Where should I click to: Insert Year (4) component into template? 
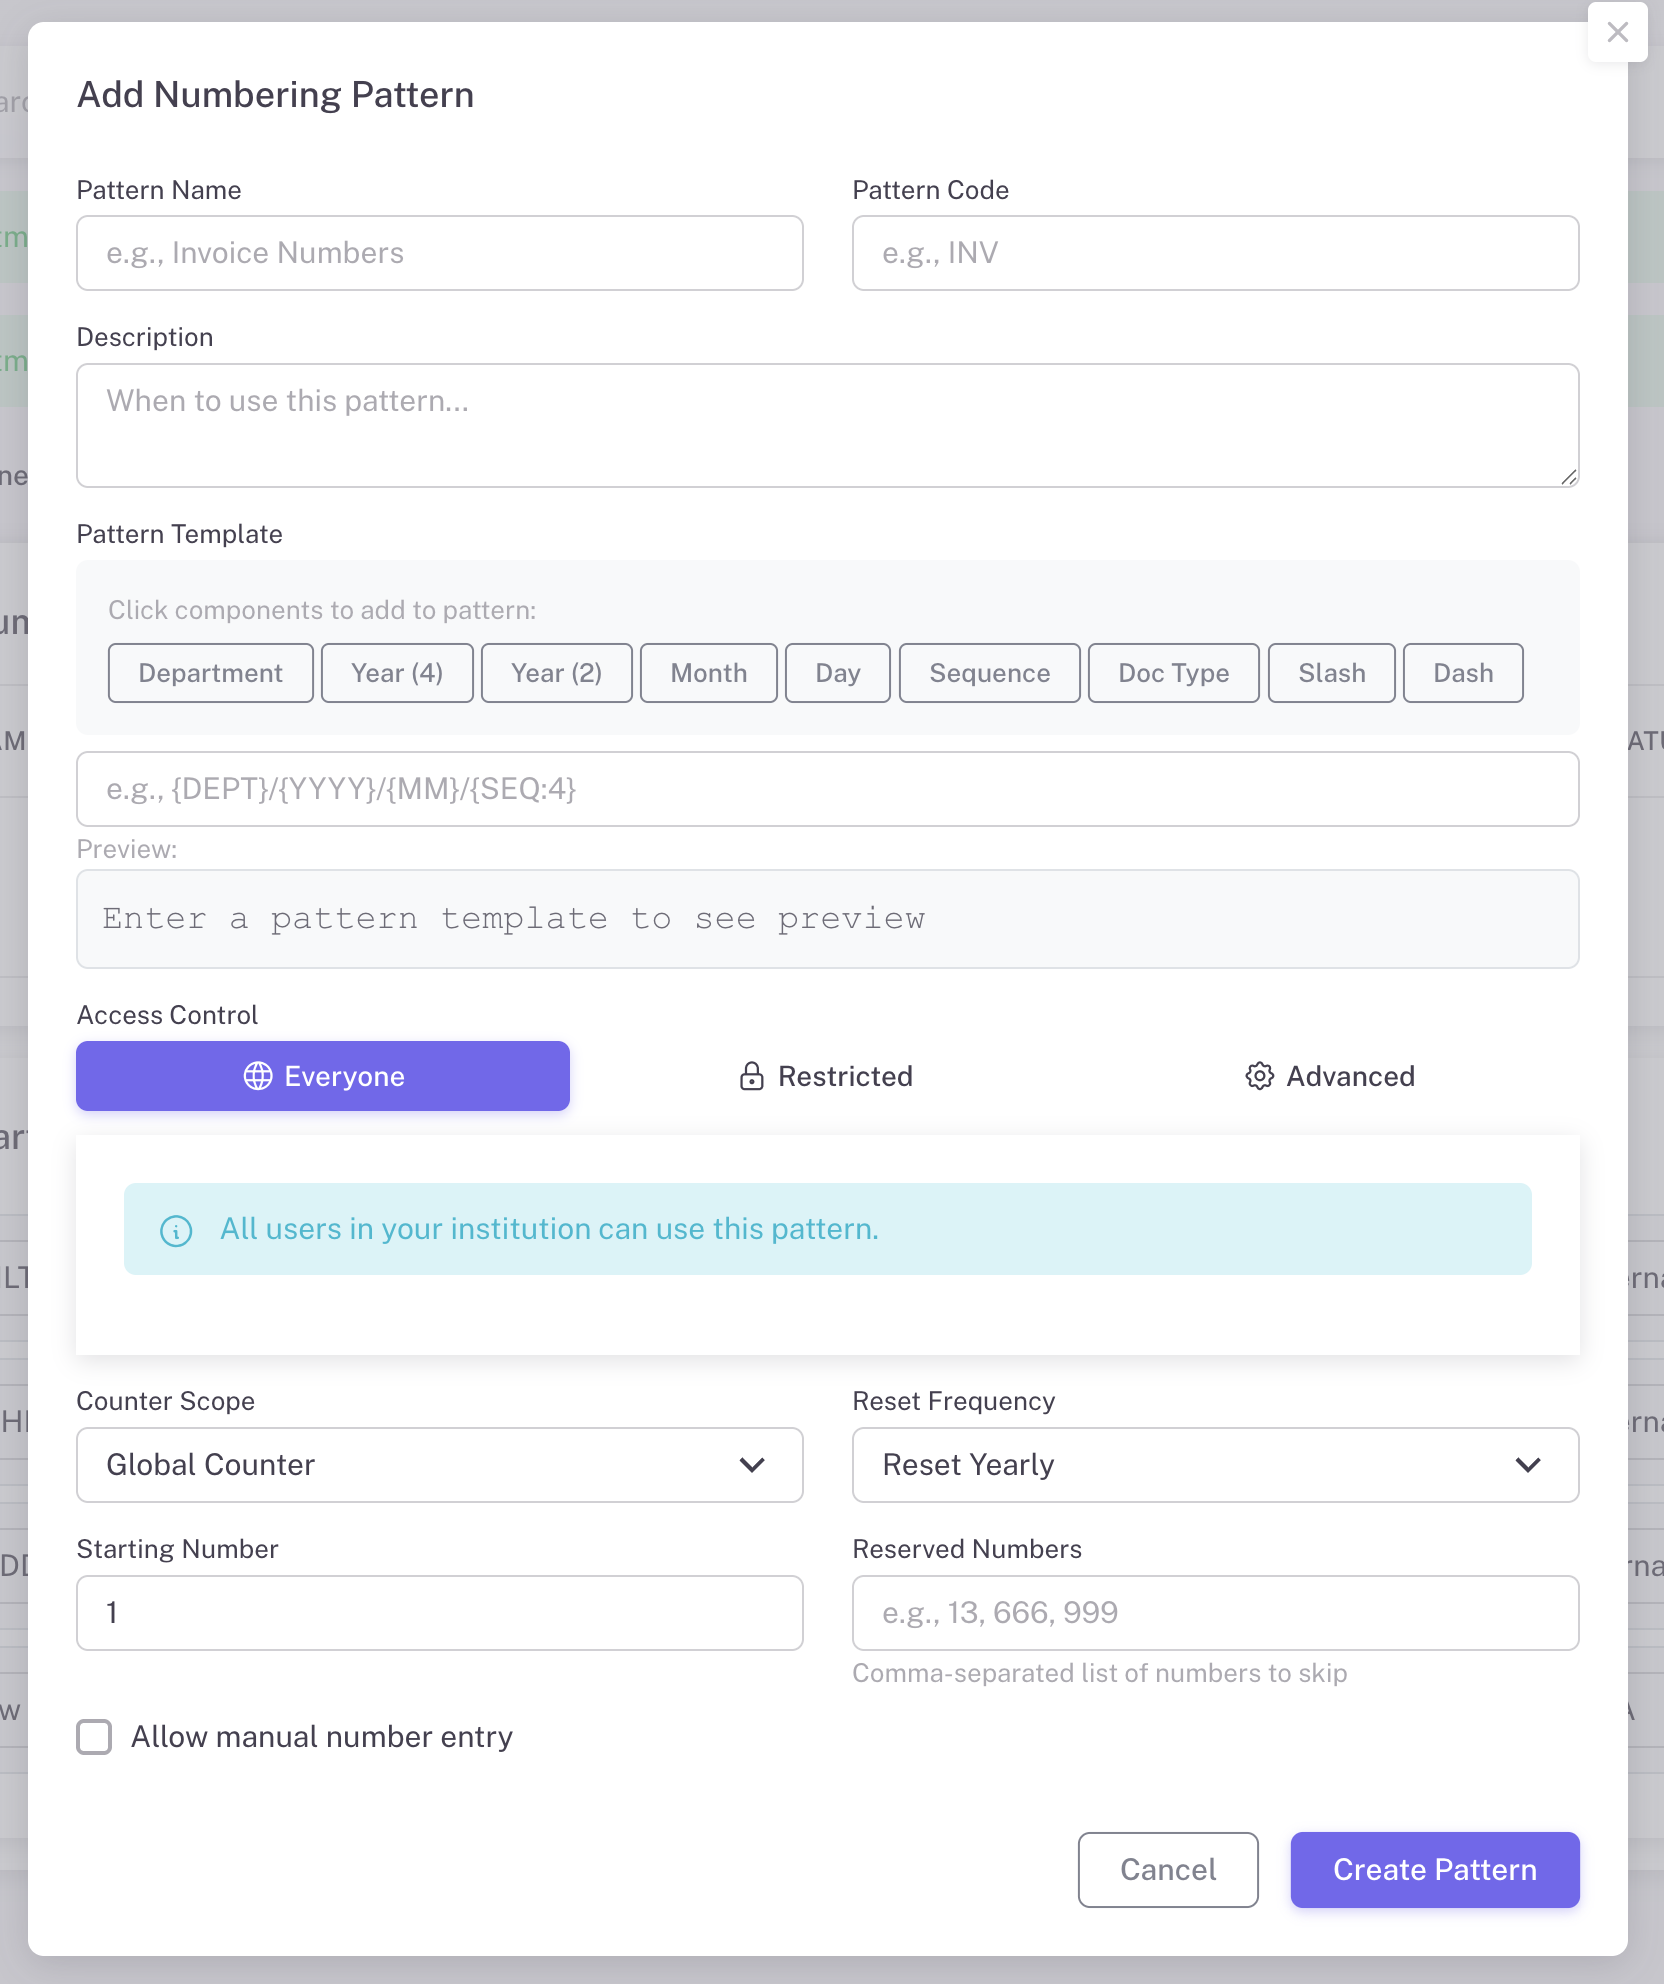397,673
